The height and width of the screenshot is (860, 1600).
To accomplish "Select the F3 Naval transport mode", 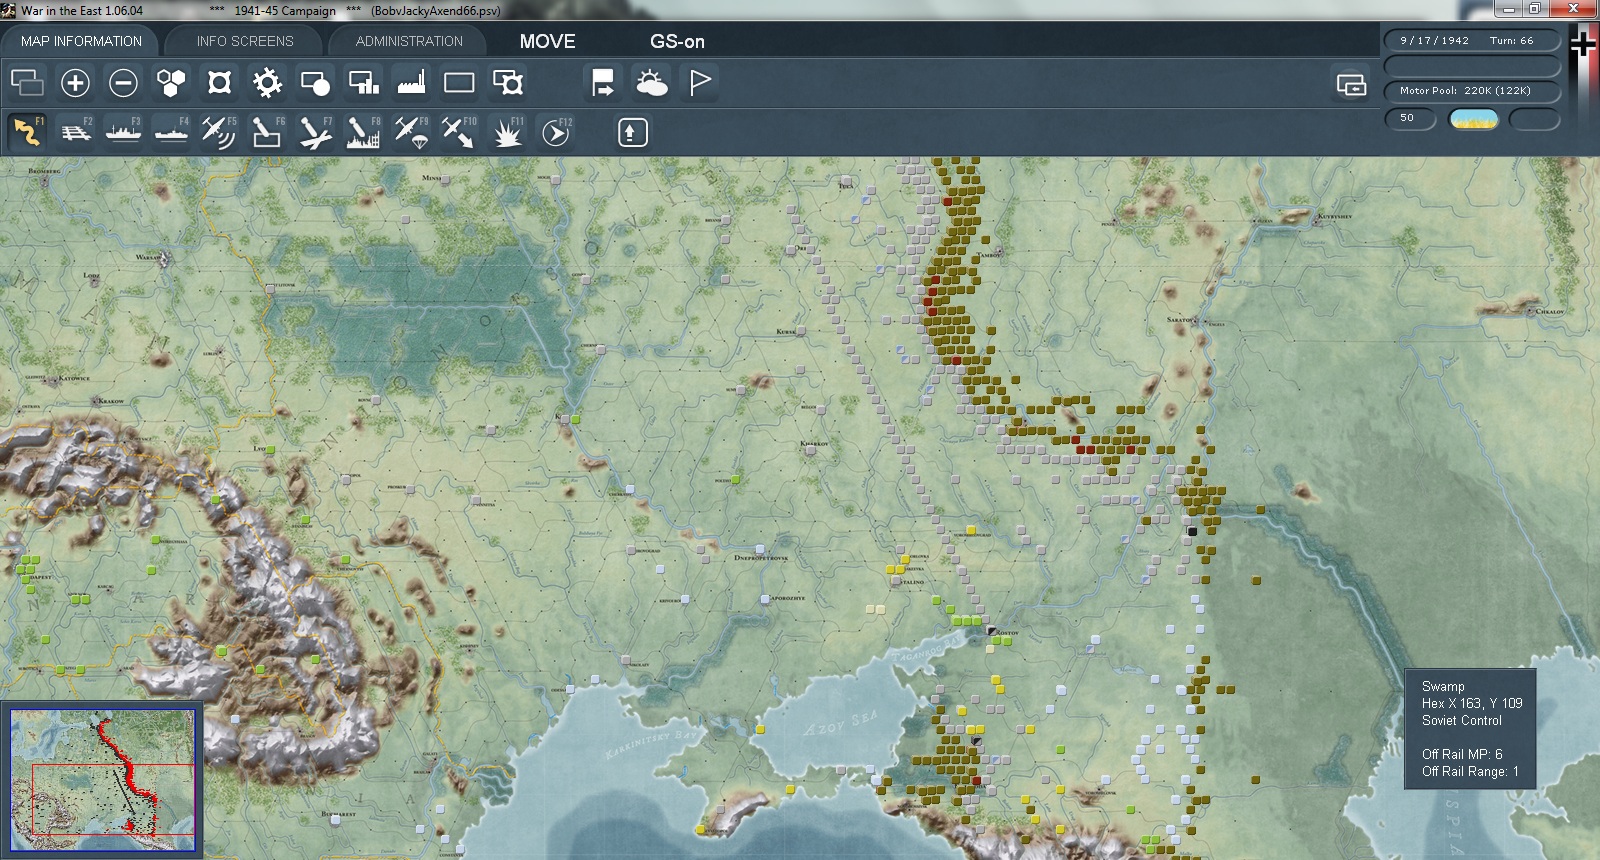I will (123, 132).
